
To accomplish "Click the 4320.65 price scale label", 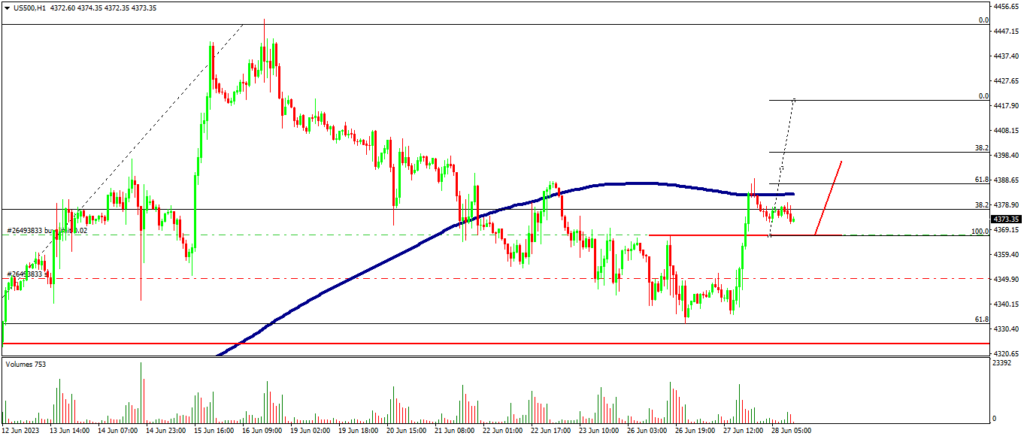I will [x=1005, y=354].
